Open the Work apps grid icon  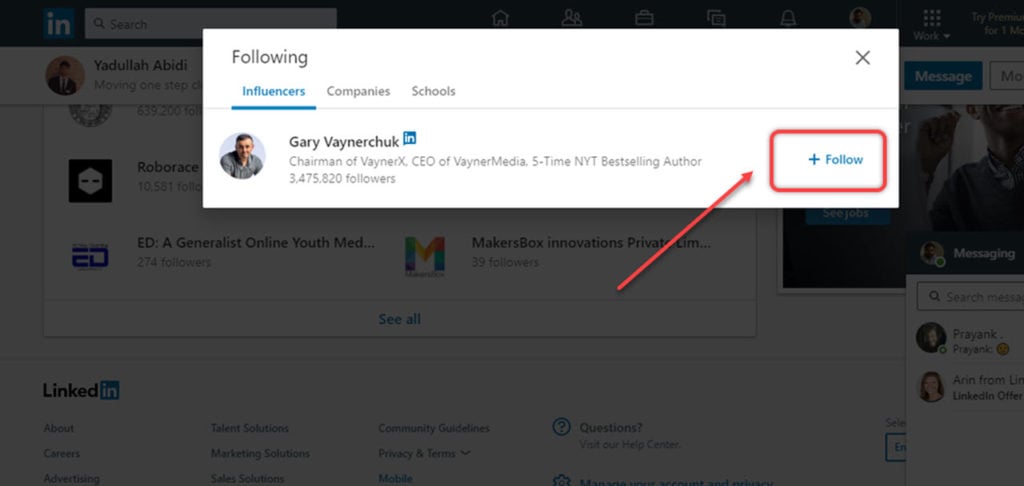pos(932,18)
